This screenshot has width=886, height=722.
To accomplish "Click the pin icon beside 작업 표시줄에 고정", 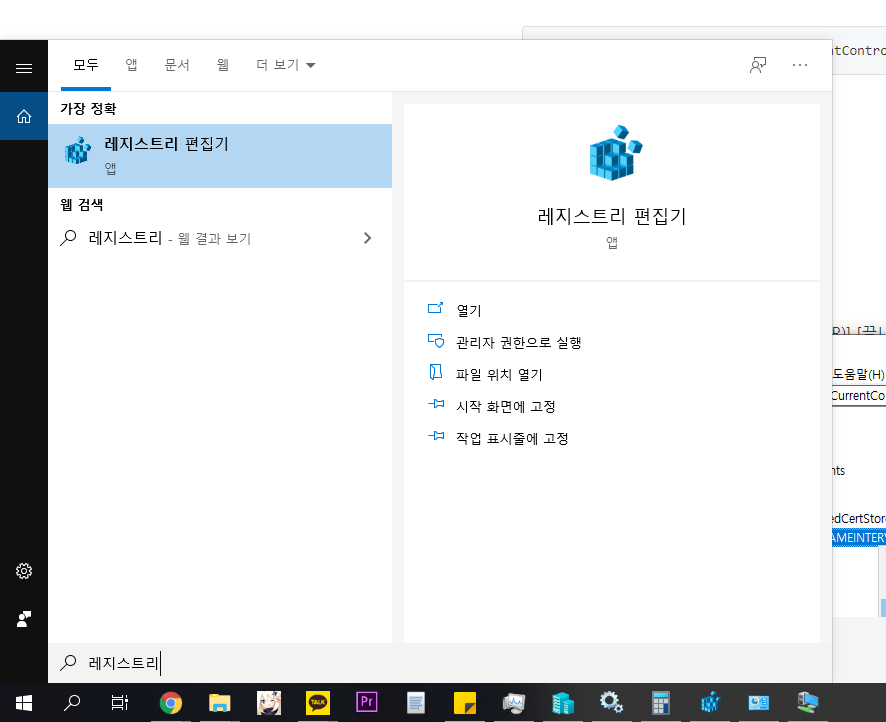I will click(436, 436).
